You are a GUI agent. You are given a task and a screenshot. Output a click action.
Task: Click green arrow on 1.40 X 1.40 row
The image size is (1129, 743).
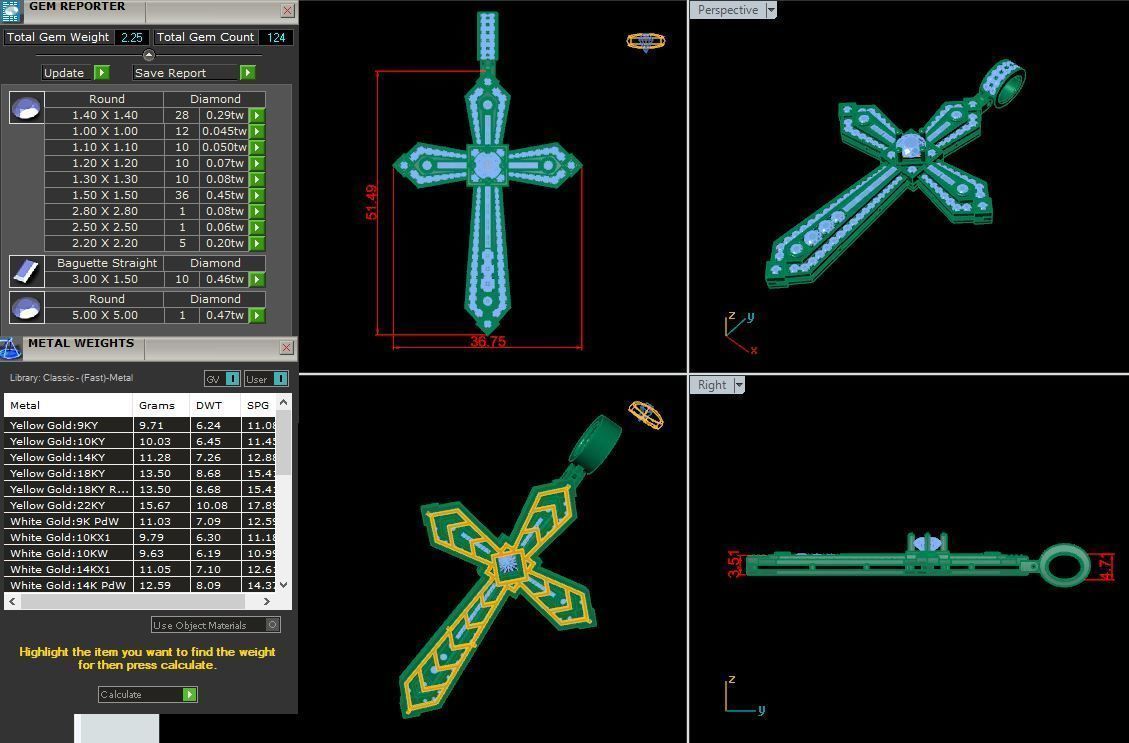257,115
